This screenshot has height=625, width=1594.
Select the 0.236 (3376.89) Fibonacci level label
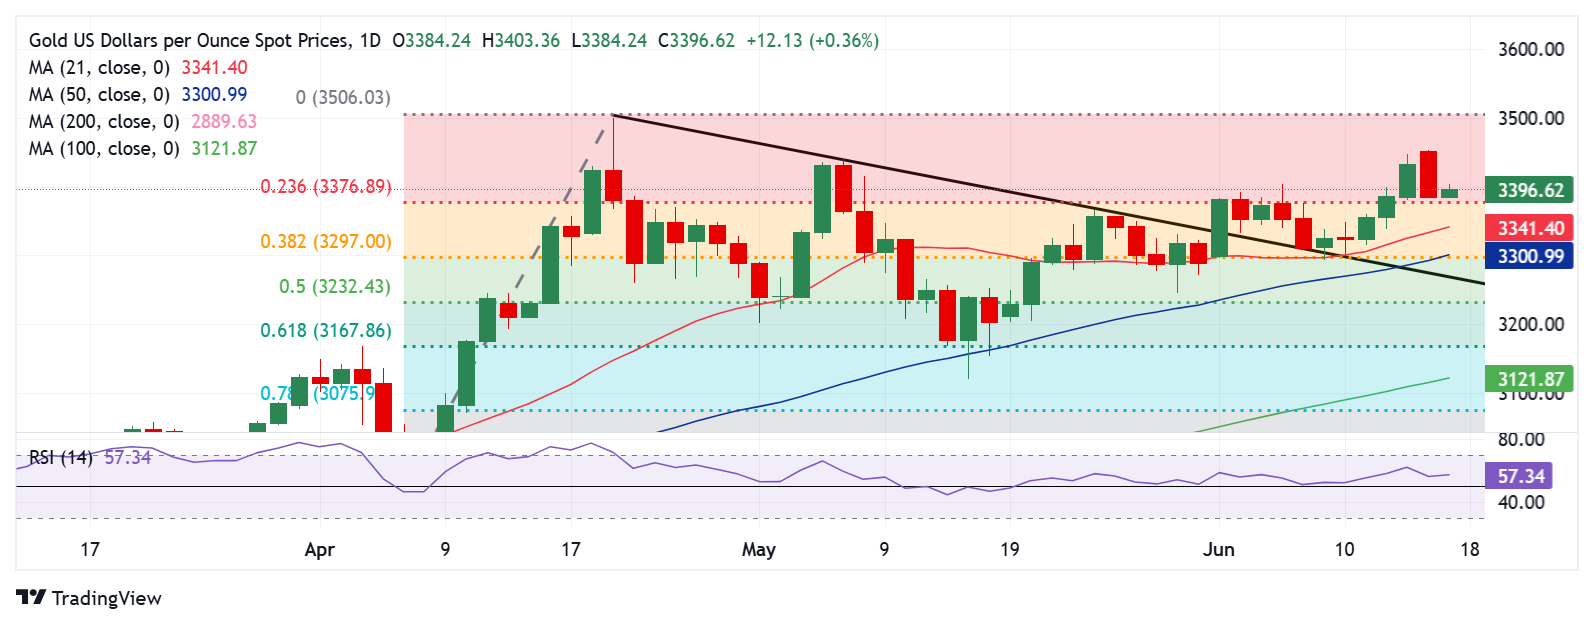point(326,187)
